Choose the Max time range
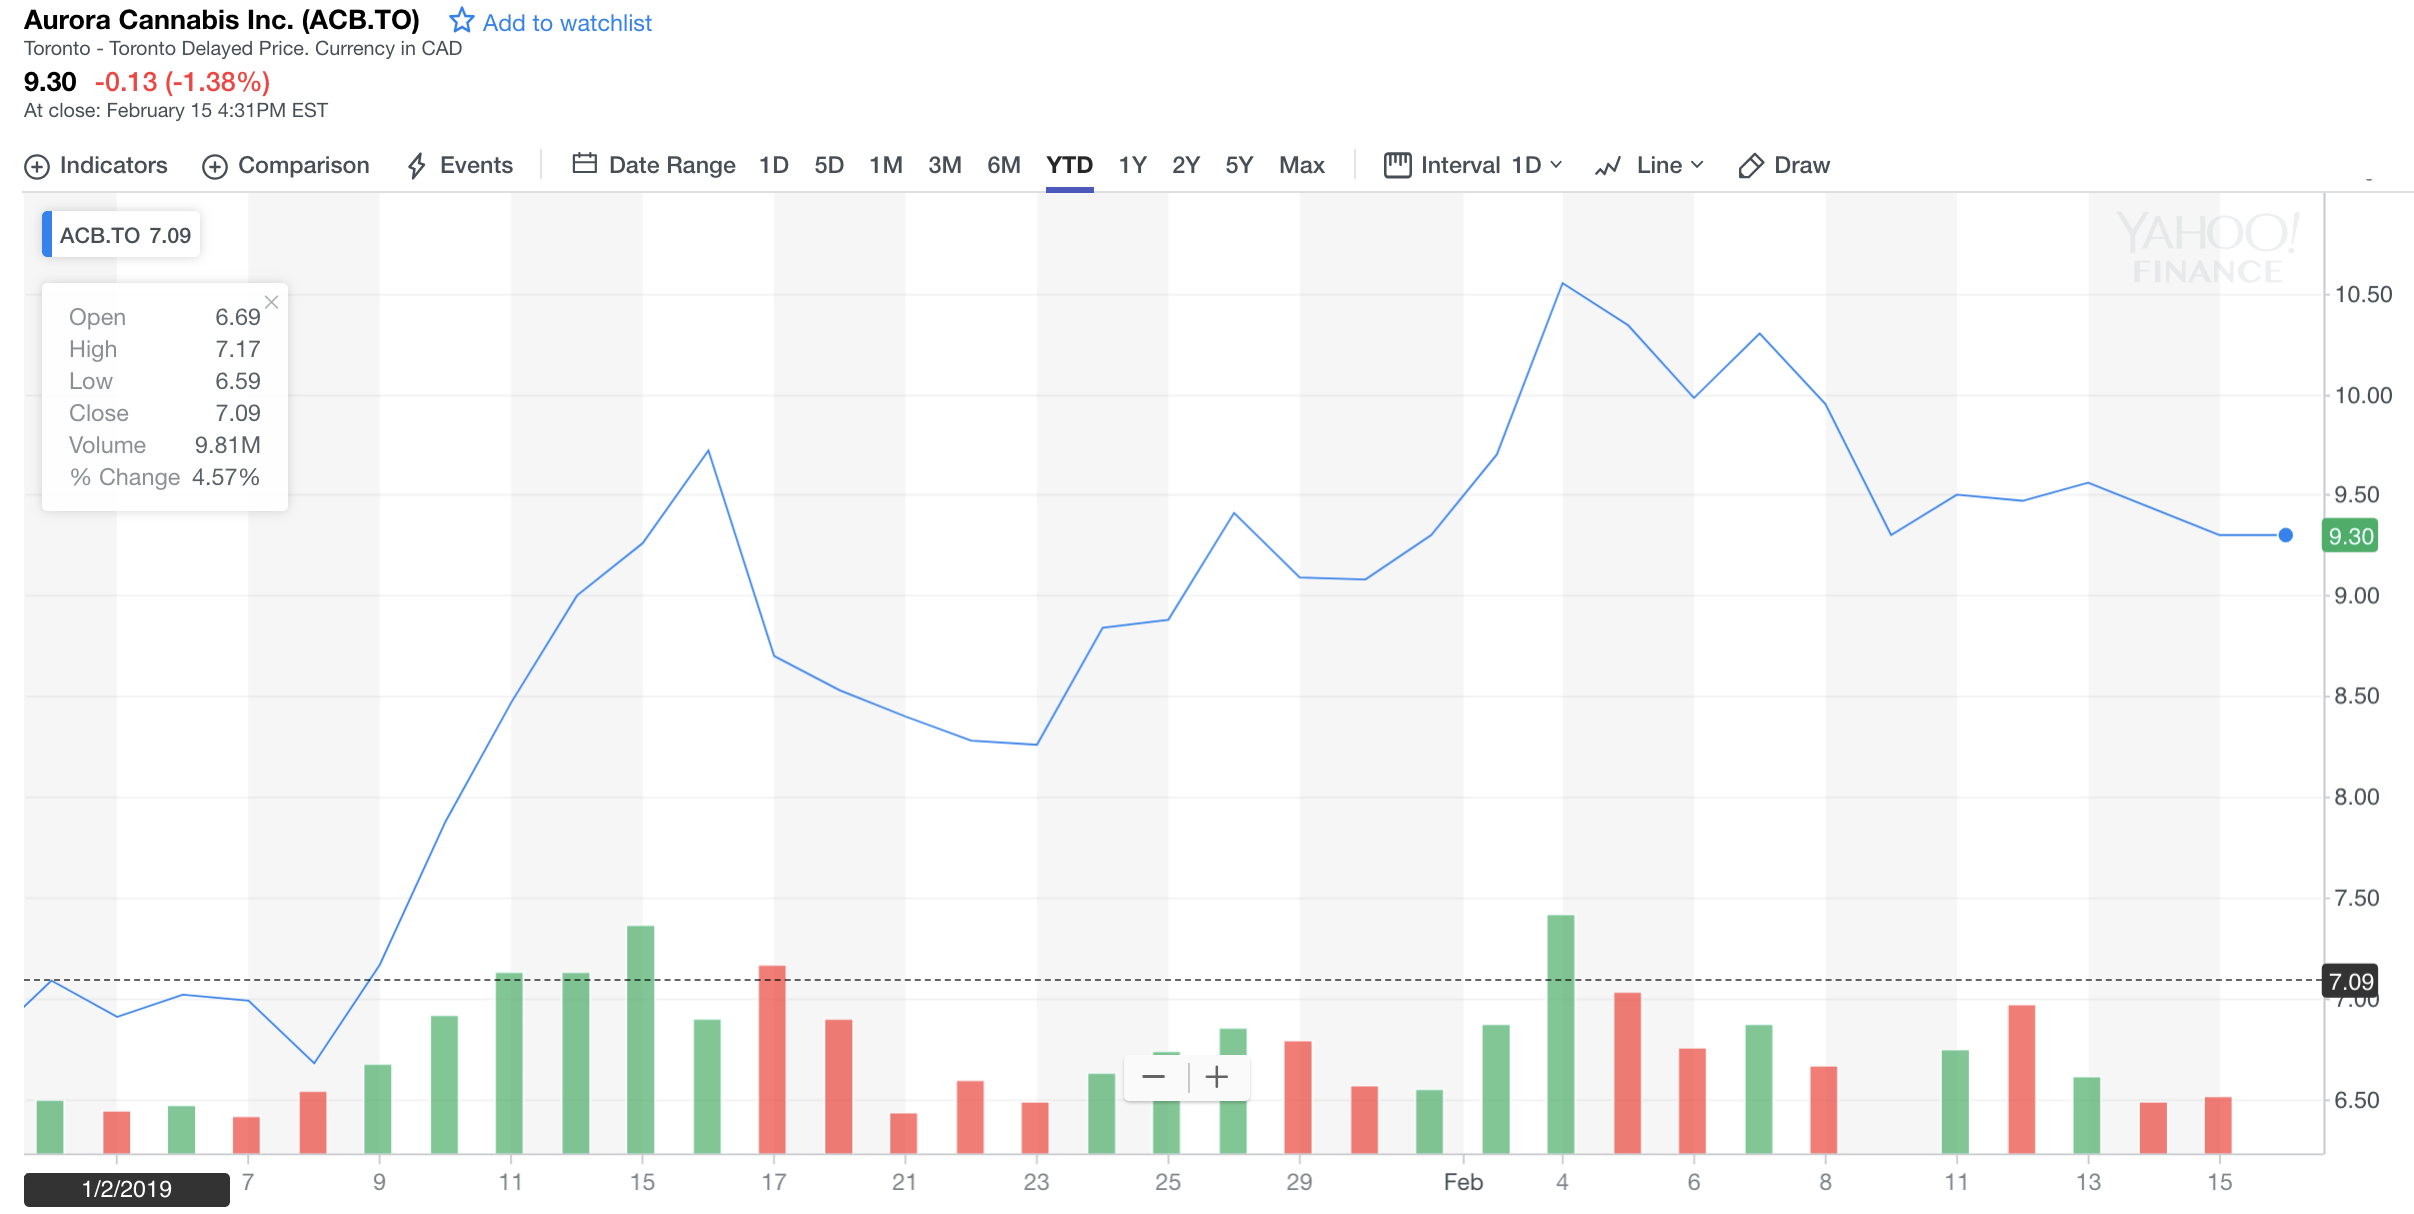This screenshot has height=1214, width=2414. 1301,165
